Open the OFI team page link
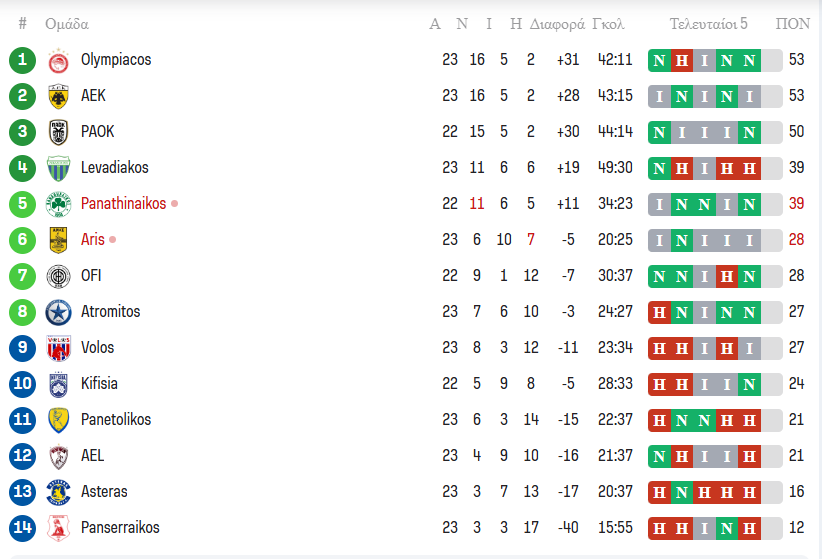Screen dimensions: 822x559 click(91, 276)
